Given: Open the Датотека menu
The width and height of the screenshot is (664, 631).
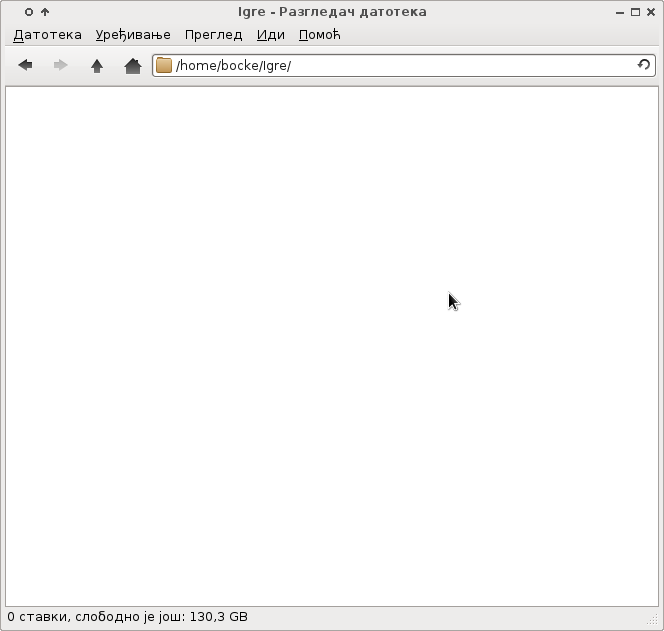Looking at the screenshot, I should (47, 35).
